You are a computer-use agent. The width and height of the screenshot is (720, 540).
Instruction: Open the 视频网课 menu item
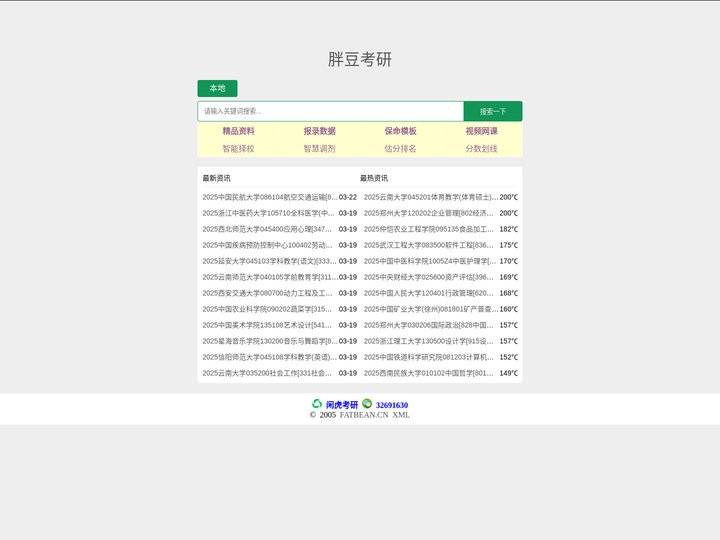(482, 131)
